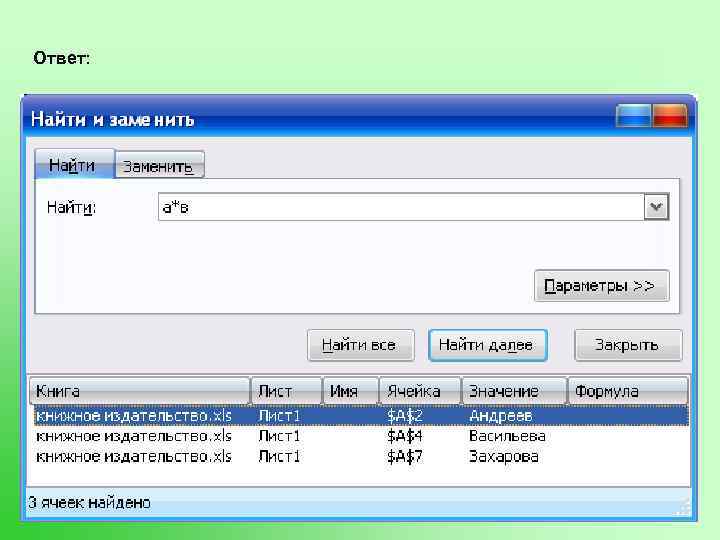
Task: Click the Закрыть button
Action: (628, 345)
